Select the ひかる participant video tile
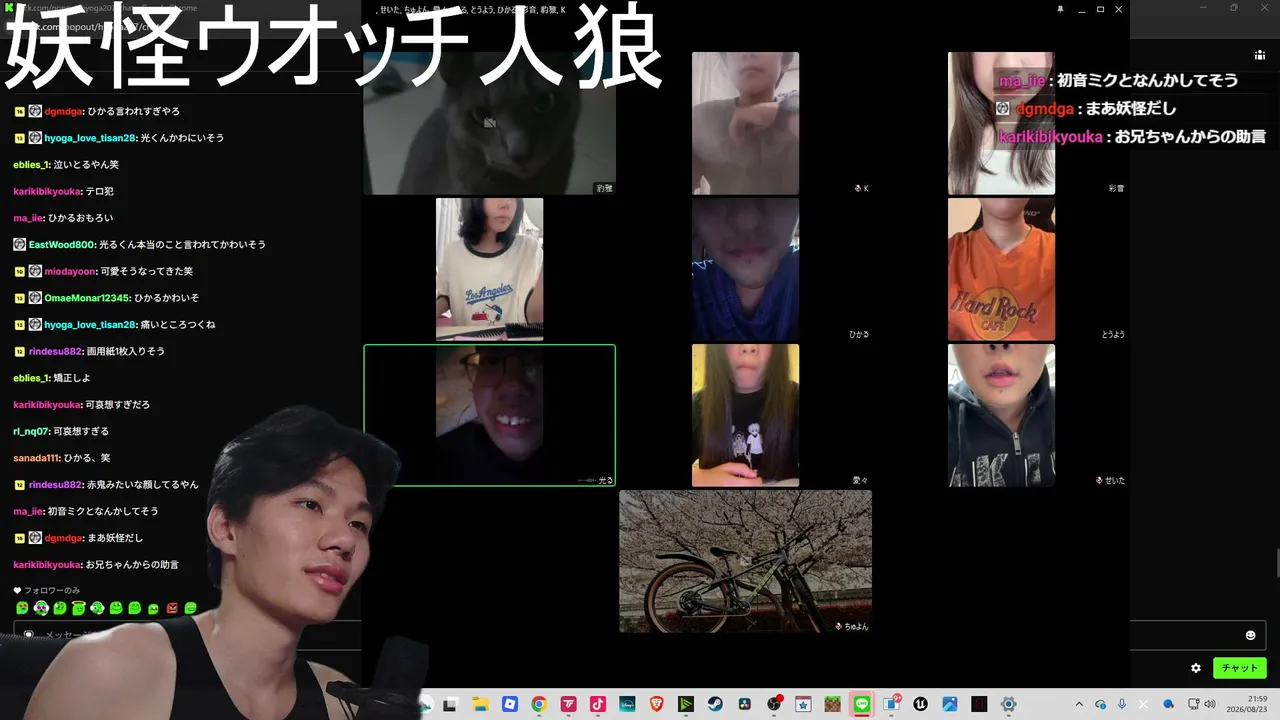 point(745,269)
